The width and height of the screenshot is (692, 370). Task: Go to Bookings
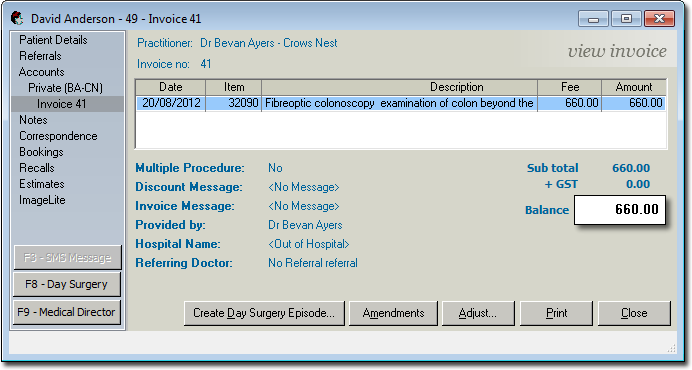(x=41, y=152)
